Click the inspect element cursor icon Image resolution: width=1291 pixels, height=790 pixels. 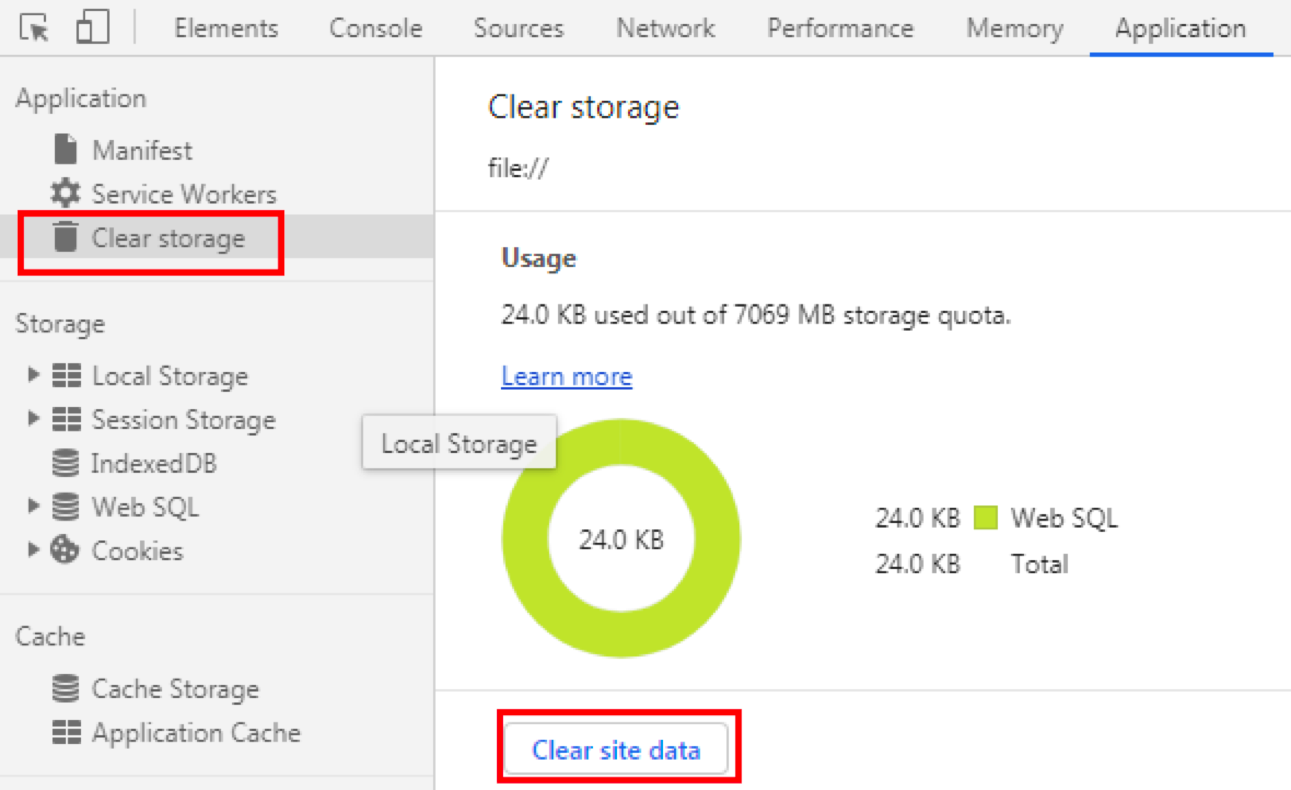pyautogui.click(x=35, y=28)
